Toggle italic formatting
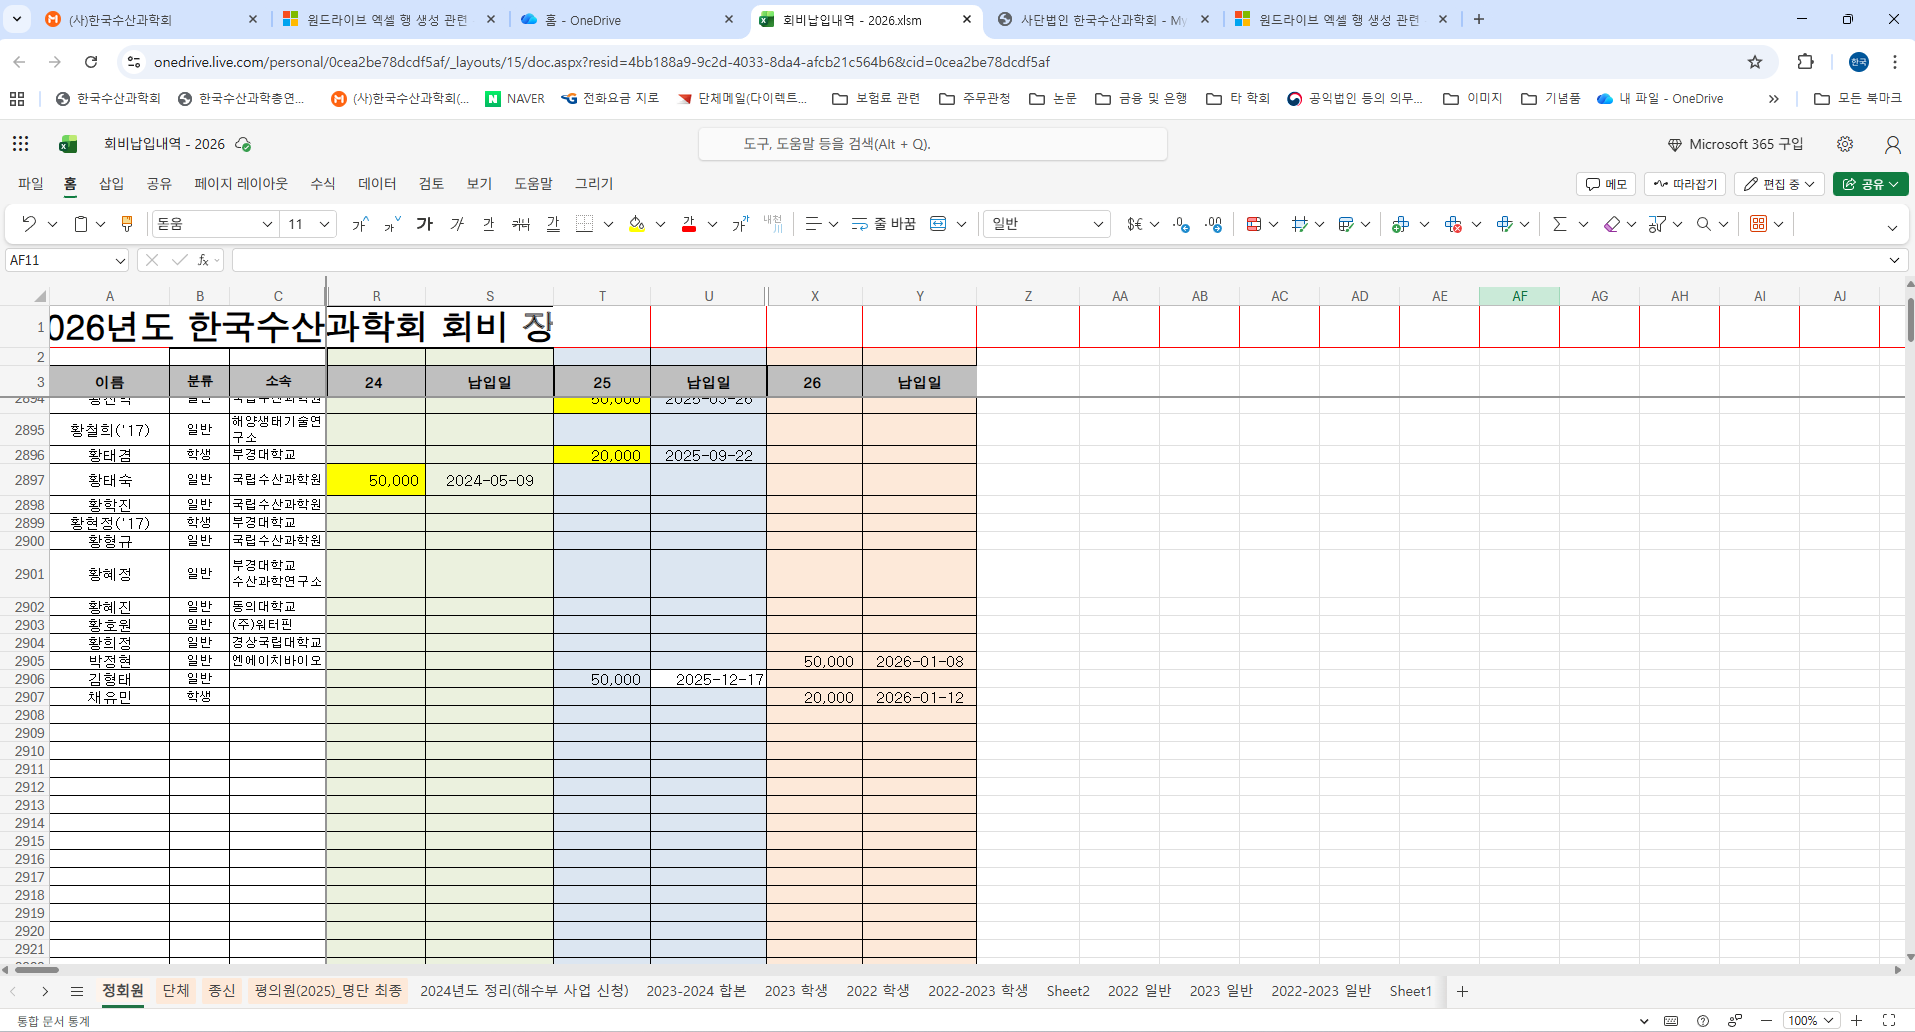The width and height of the screenshot is (1915, 1032). point(457,224)
